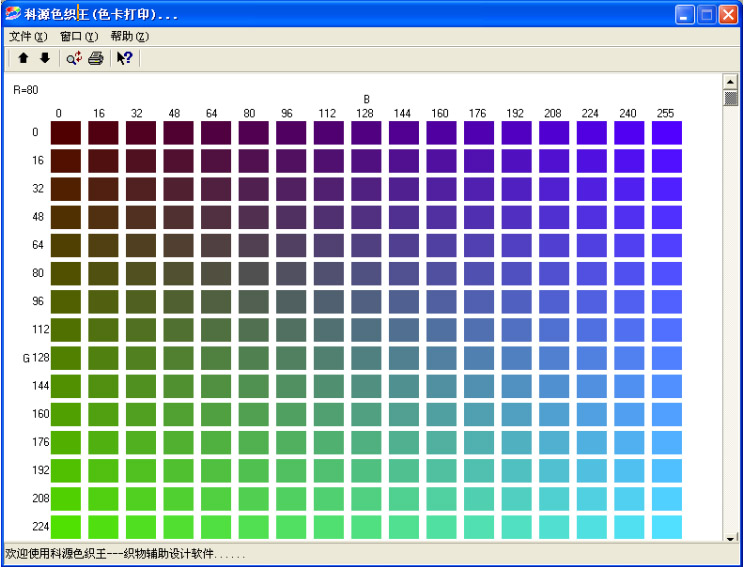Click row label 208

click(41, 498)
